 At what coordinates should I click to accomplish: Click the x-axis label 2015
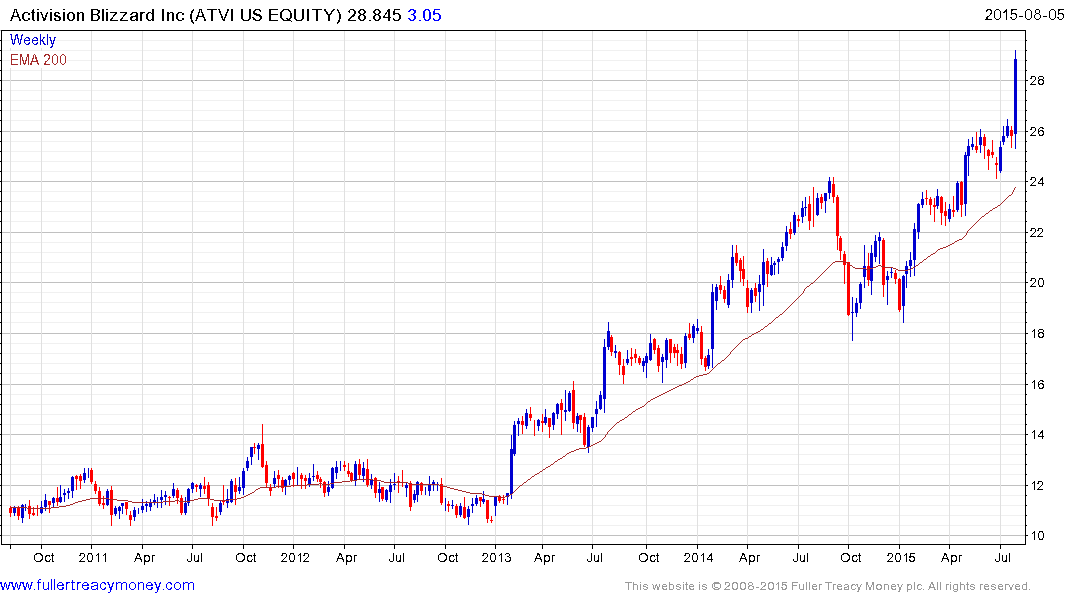tap(901, 557)
